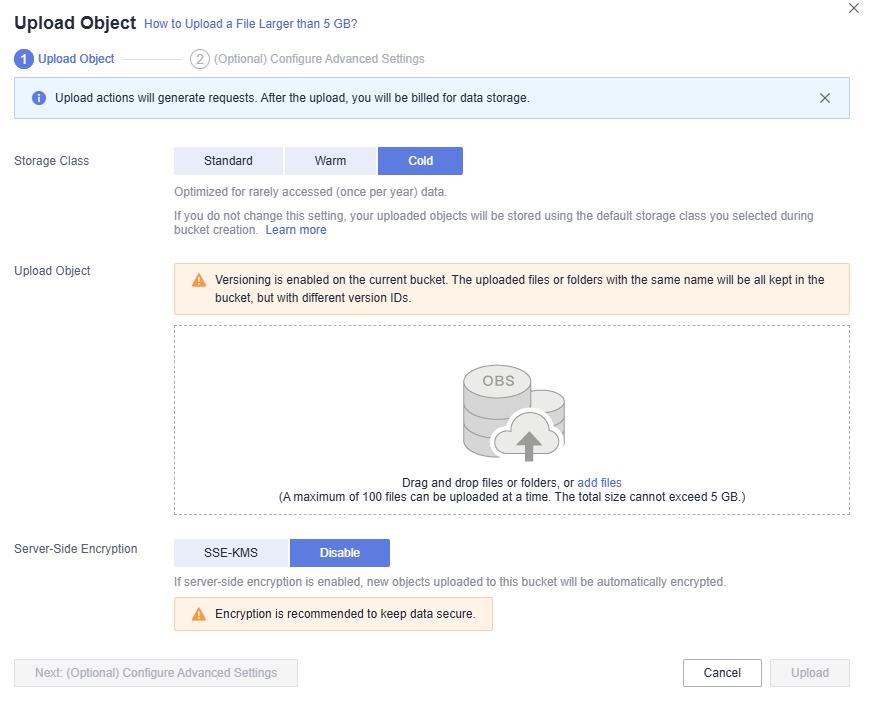The height and width of the screenshot is (701, 871).
Task: Open the Learn more link
Action: pos(296,230)
